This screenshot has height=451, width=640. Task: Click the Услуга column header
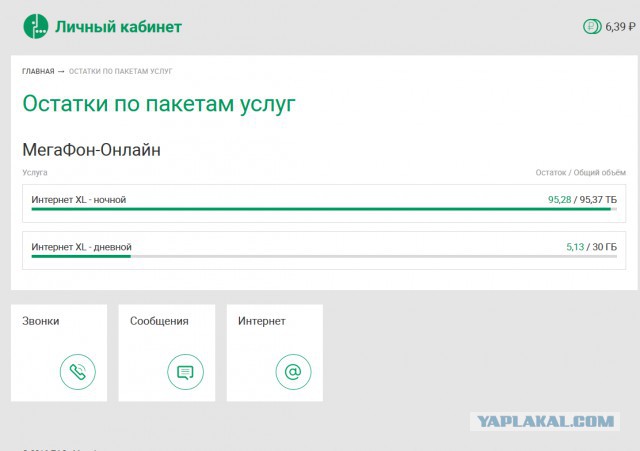(35, 173)
